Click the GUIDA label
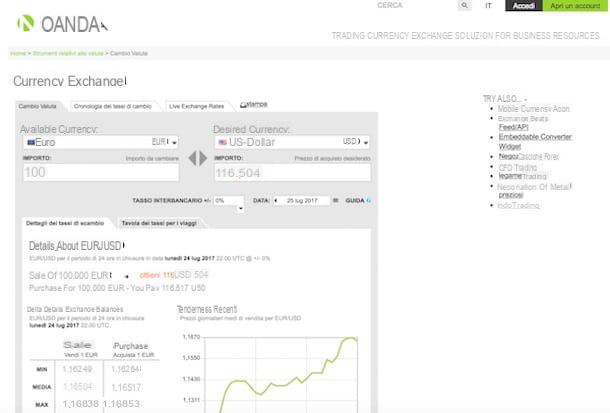The height and width of the screenshot is (413, 610). coord(355,201)
